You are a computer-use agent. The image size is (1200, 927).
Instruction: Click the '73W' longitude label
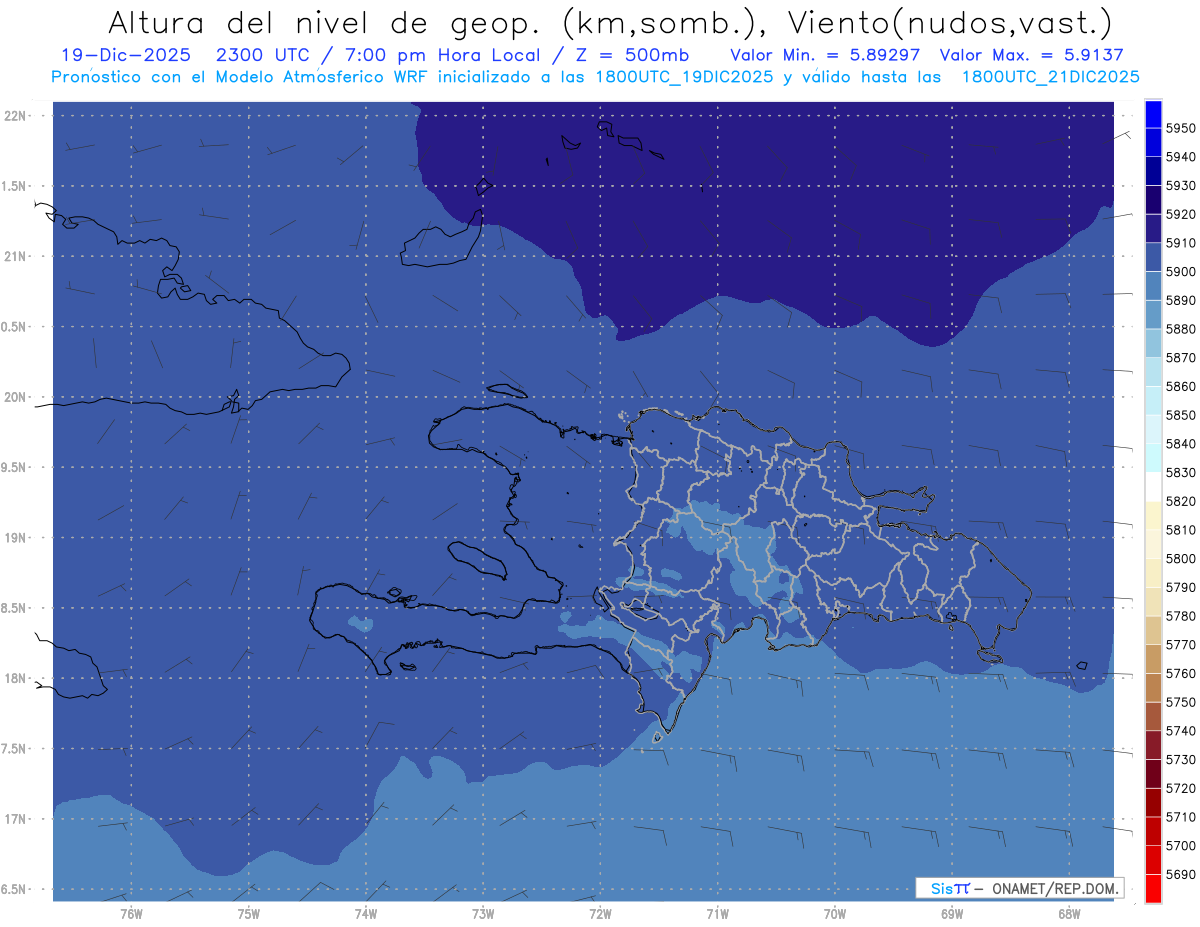483,913
